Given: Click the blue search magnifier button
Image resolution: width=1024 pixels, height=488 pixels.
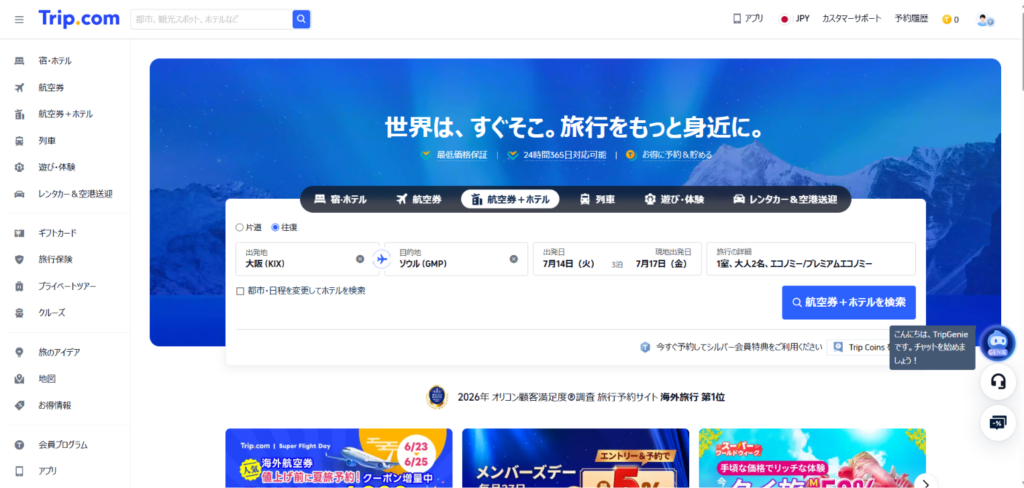Looking at the screenshot, I should [x=301, y=20].
